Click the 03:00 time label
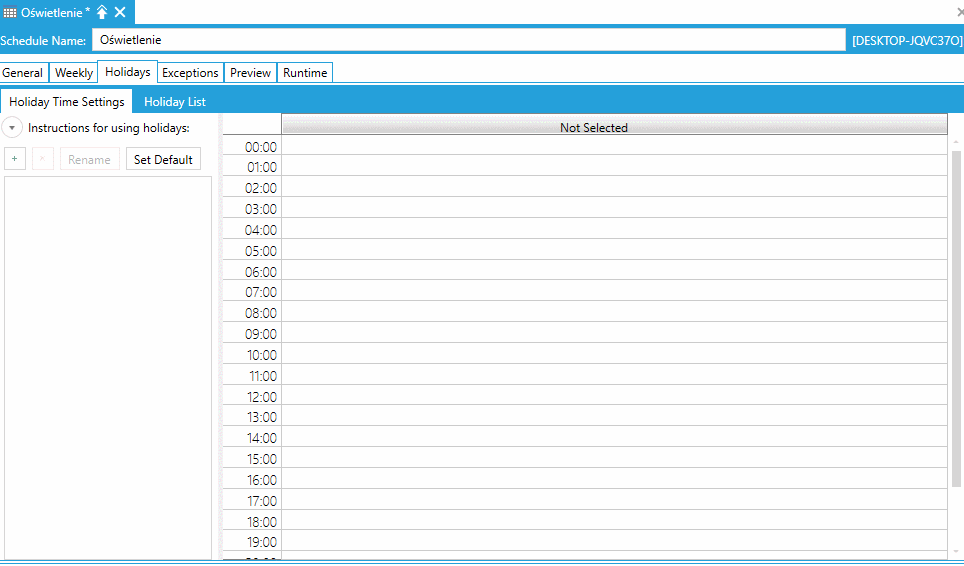 [261, 209]
